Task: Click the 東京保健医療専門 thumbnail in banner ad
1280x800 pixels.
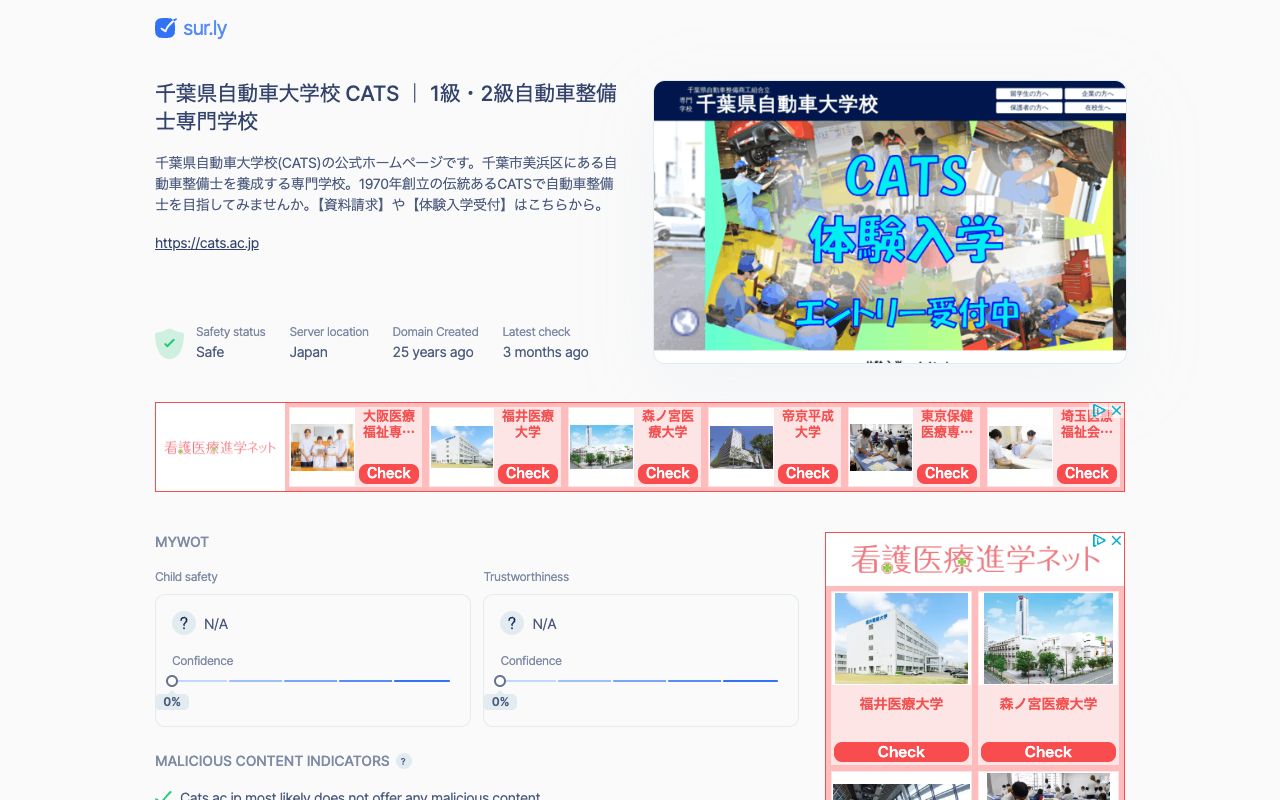Action: point(880,447)
